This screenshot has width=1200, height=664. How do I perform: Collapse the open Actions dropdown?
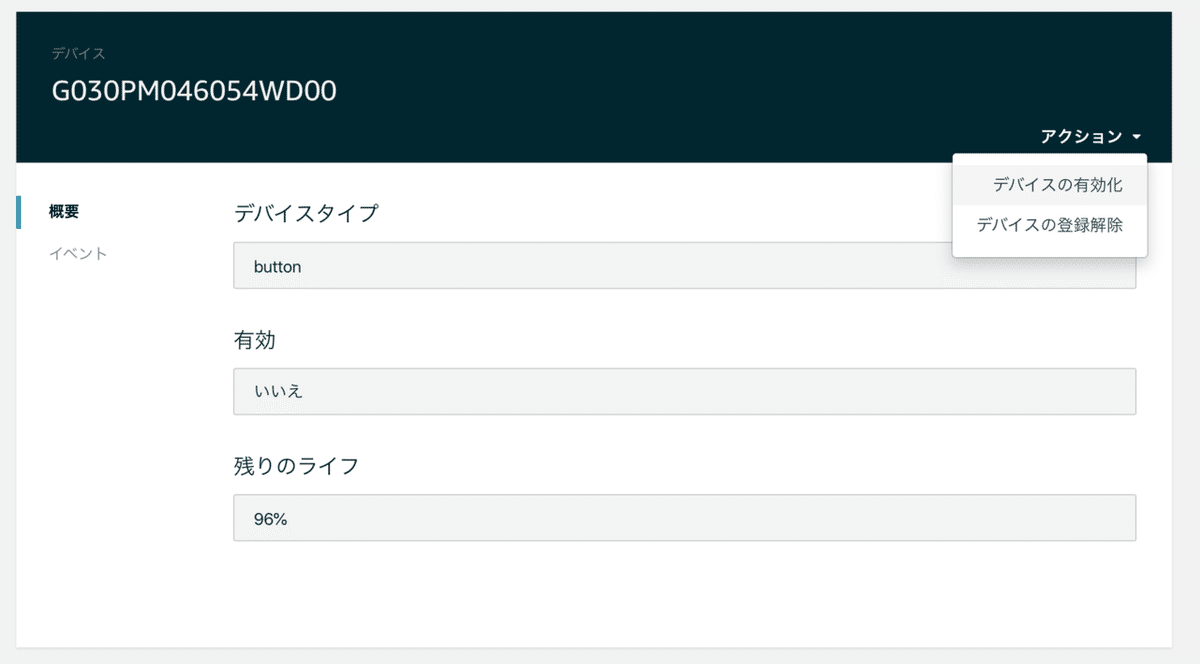pyautogui.click(x=1080, y=135)
